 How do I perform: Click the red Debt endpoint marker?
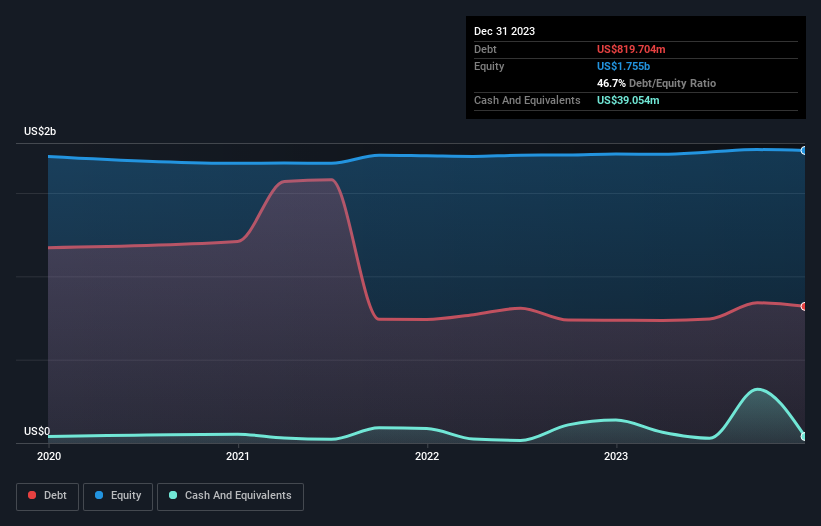pos(804,306)
